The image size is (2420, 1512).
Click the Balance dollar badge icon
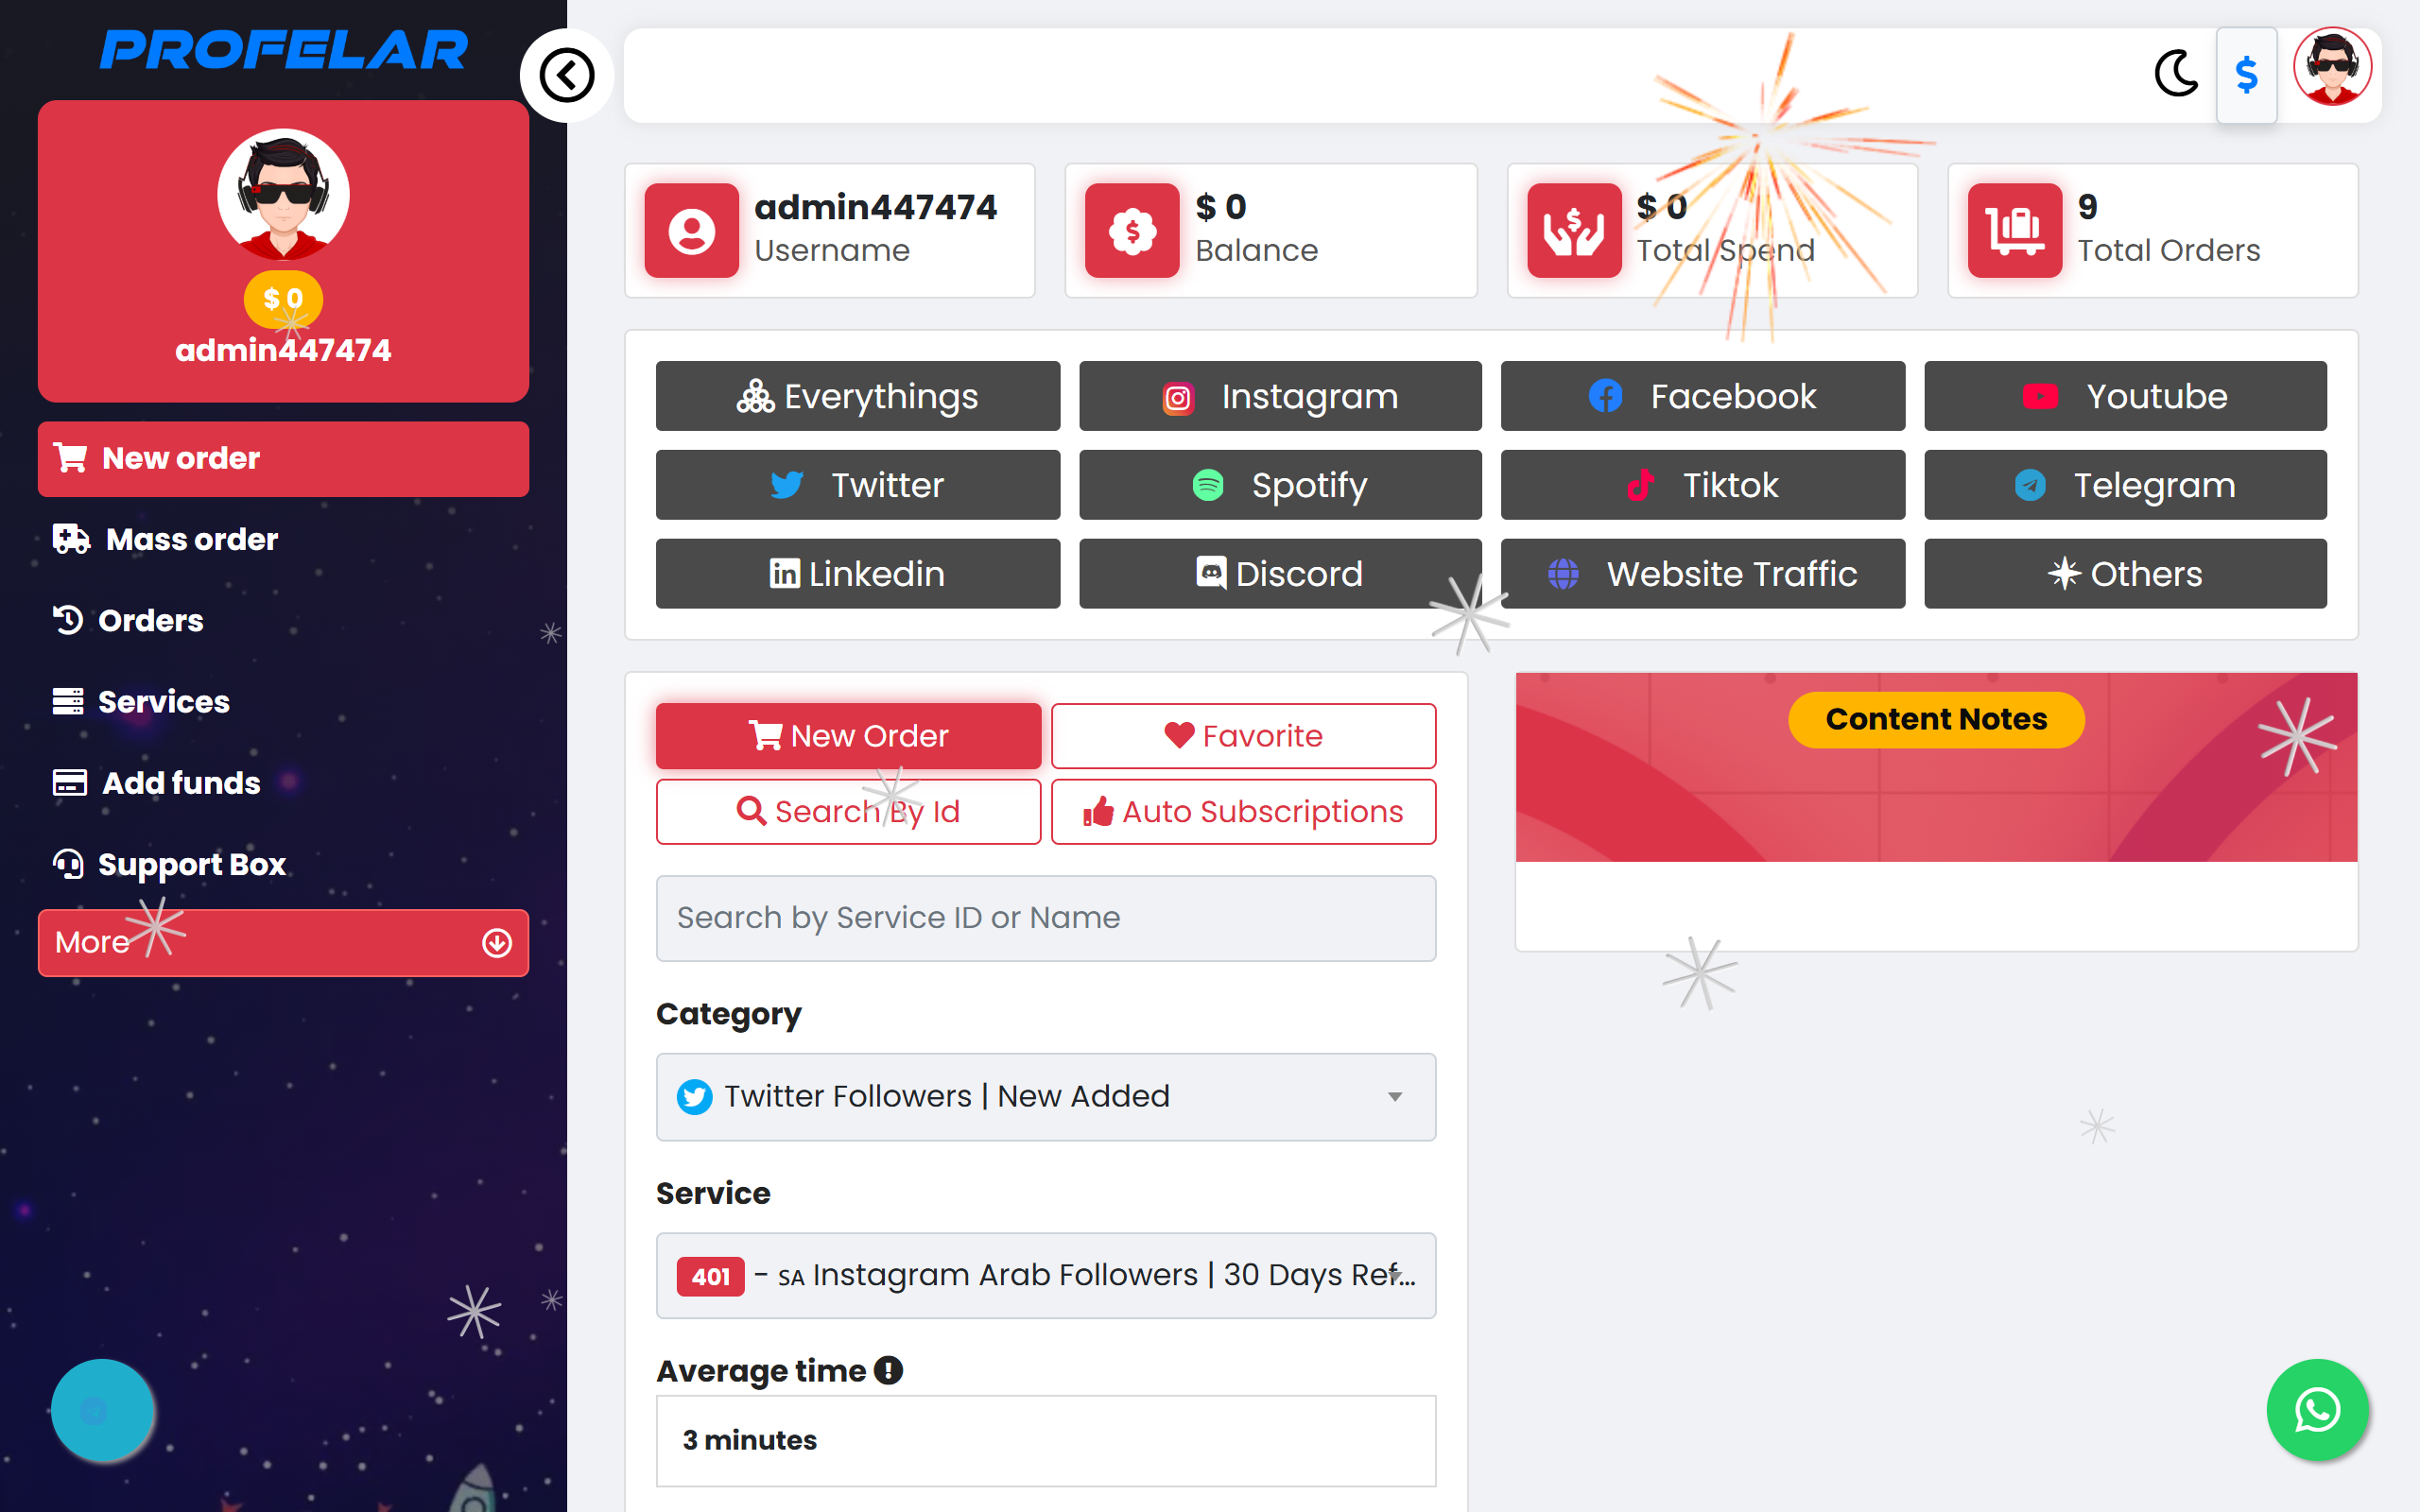(1132, 230)
